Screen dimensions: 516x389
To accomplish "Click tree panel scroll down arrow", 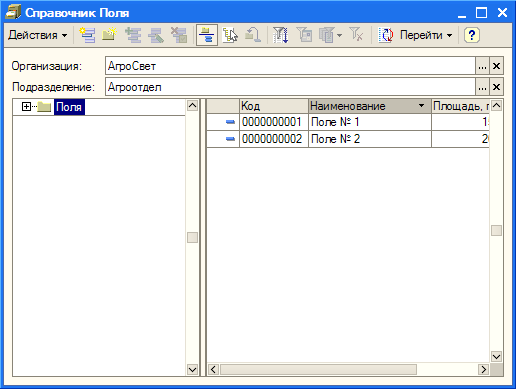I will 192,369.
